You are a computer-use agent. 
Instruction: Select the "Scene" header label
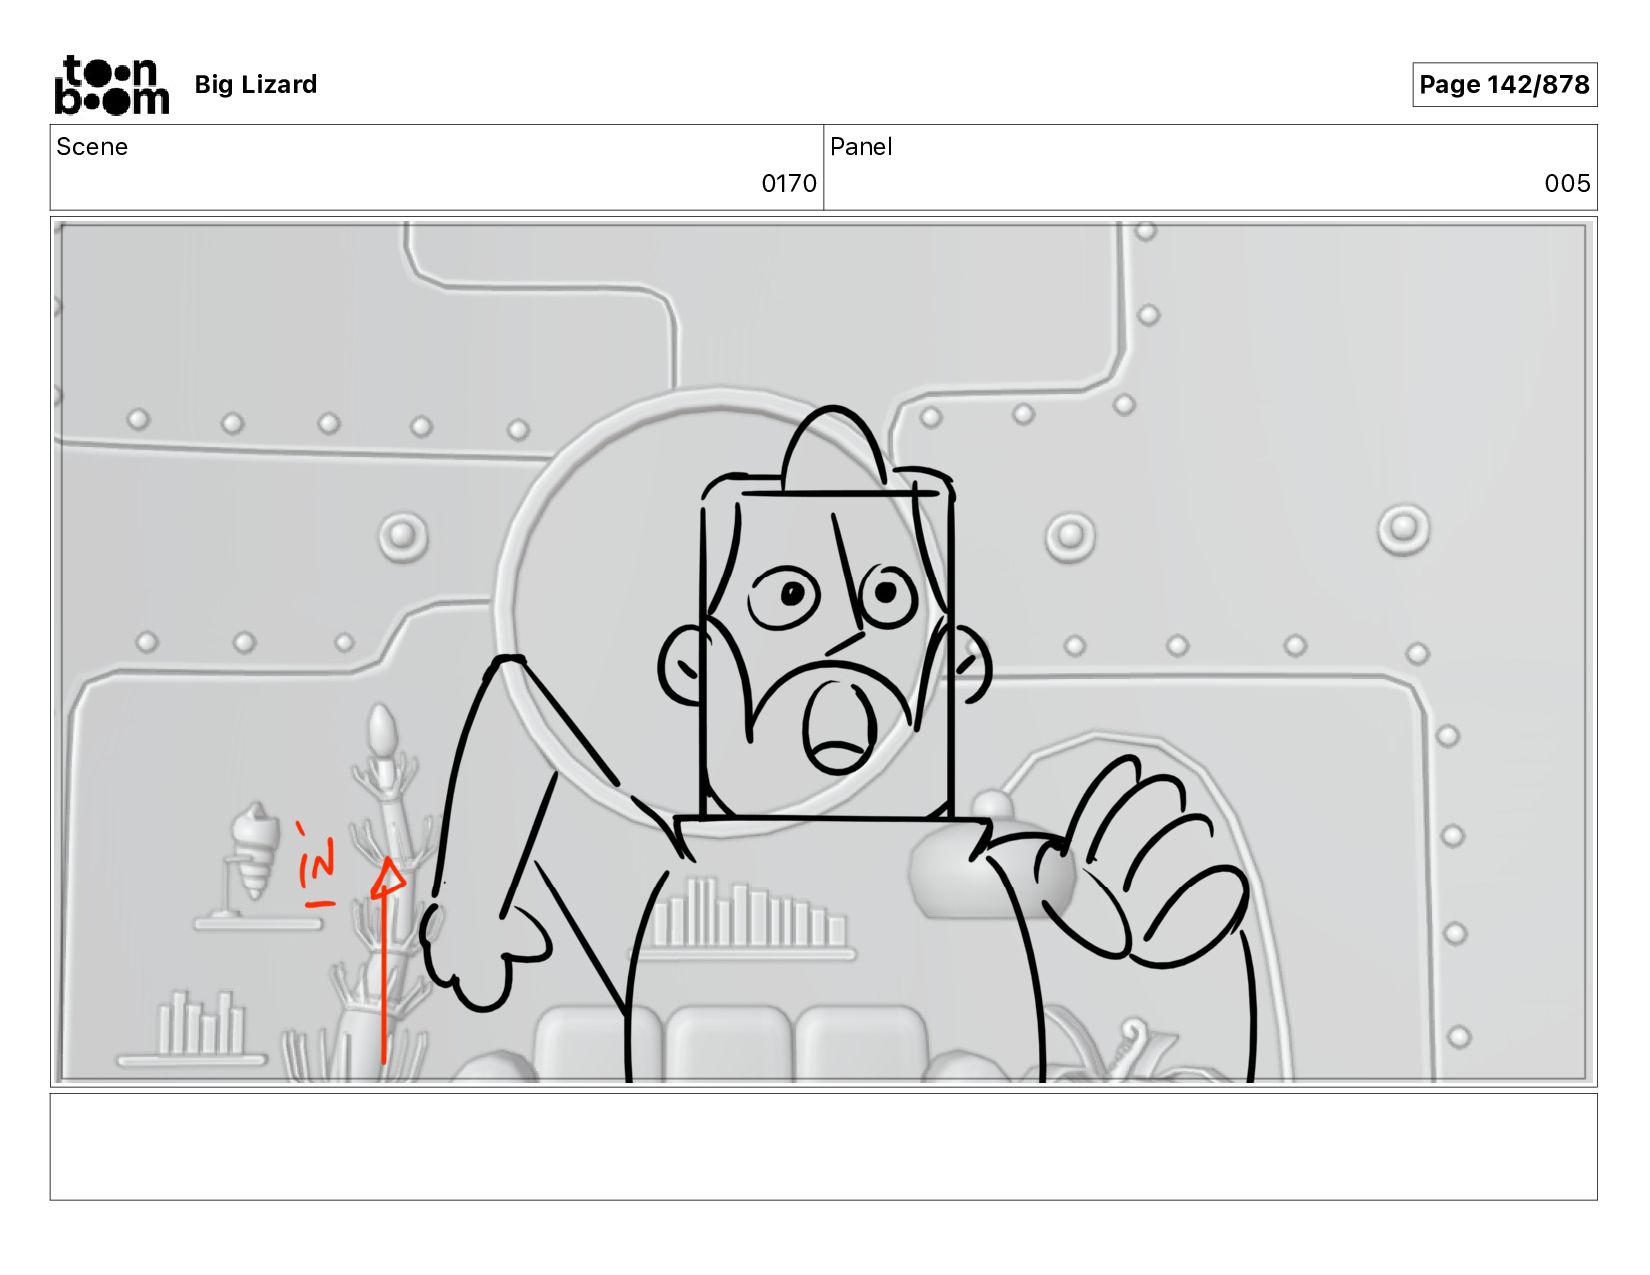click(x=92, y=147)
